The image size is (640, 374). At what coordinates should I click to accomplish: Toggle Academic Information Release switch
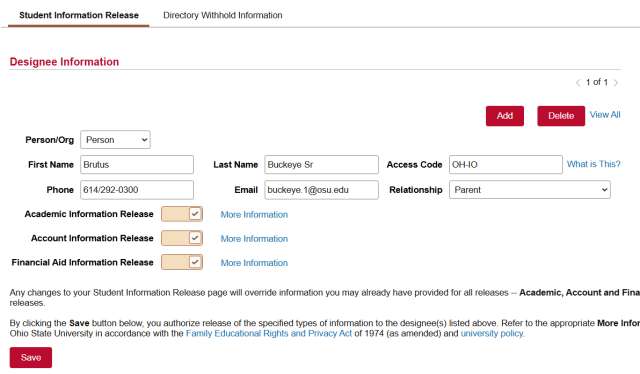(x=182, y=214)
